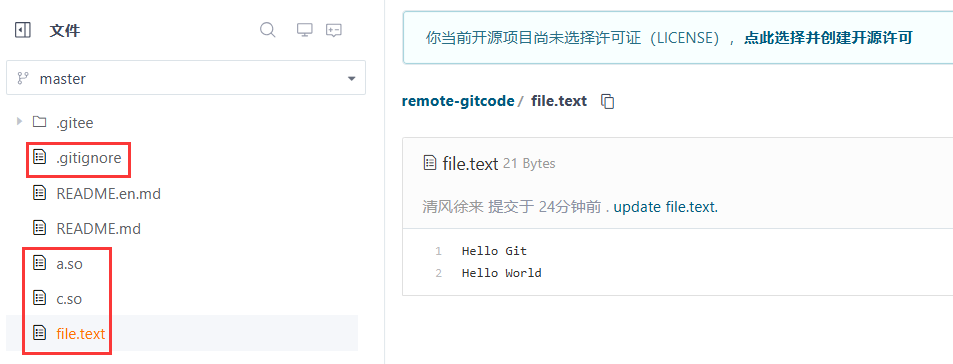953x364 pixels.
Task: Open file search magnifier icon
Action: tap(267, 30)
